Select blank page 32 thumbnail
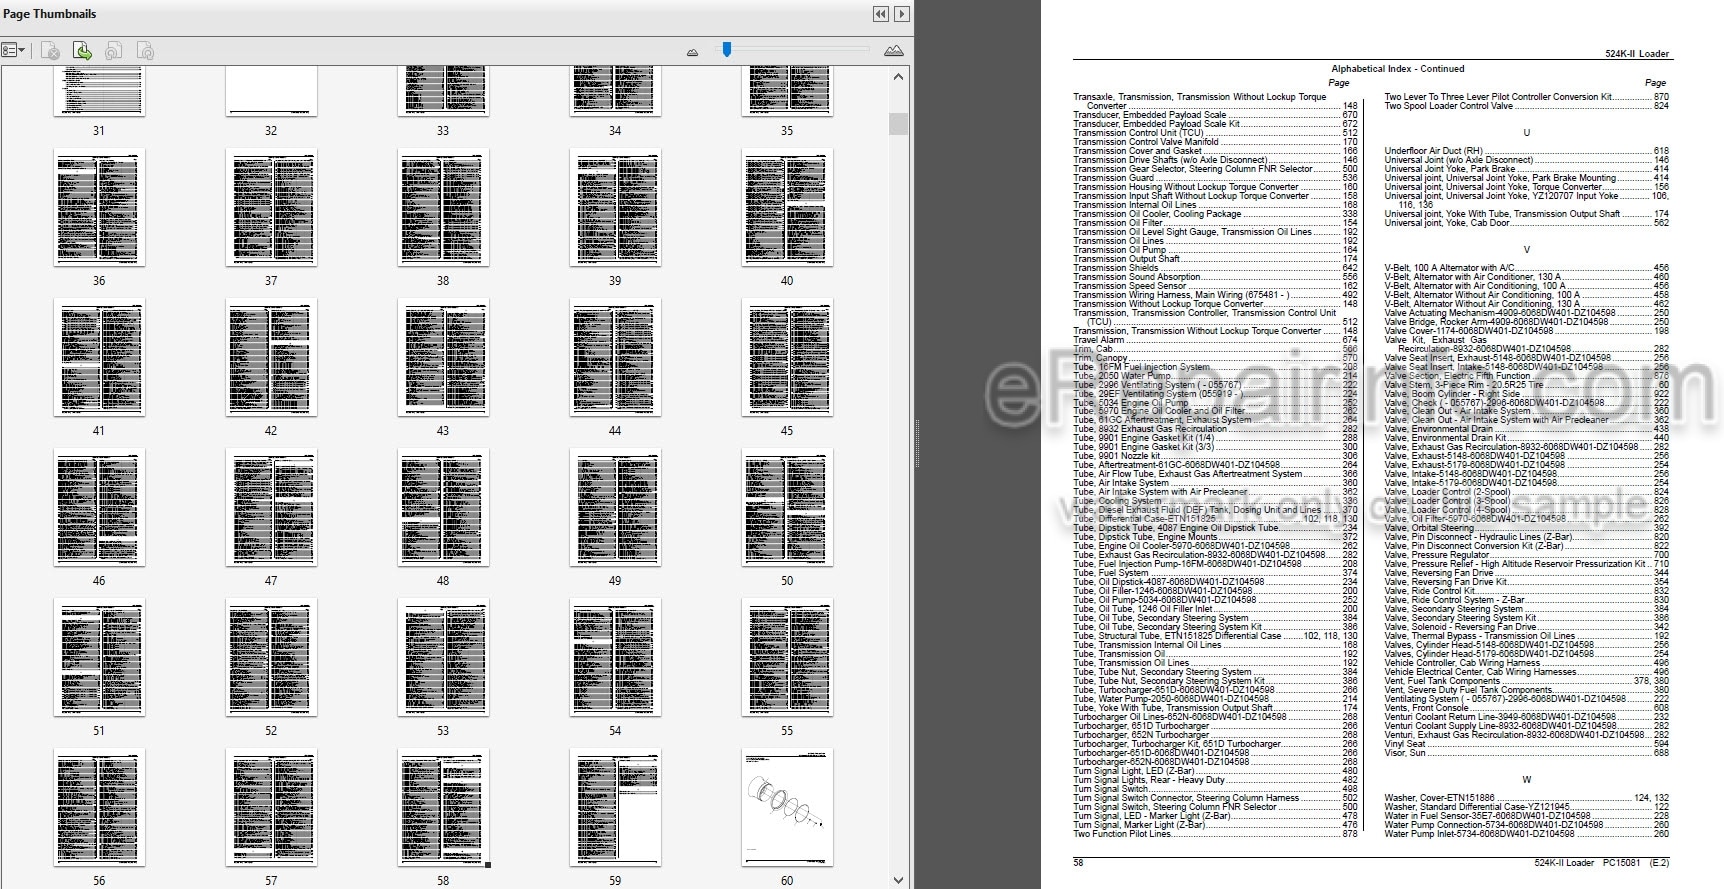This screenshot has width=1724, height=889. [271, 91]
